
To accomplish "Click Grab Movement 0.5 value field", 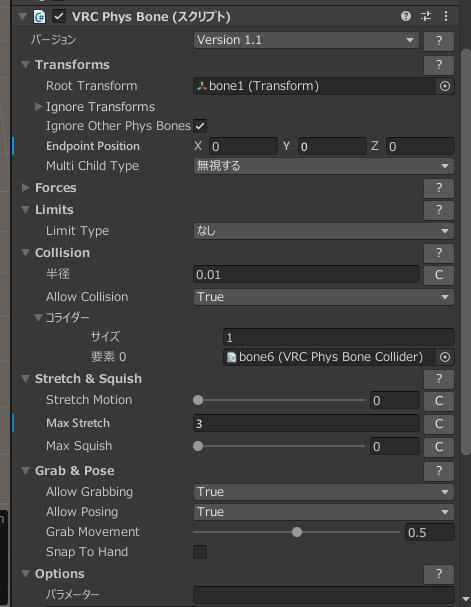I will click(x=430, y=532).
